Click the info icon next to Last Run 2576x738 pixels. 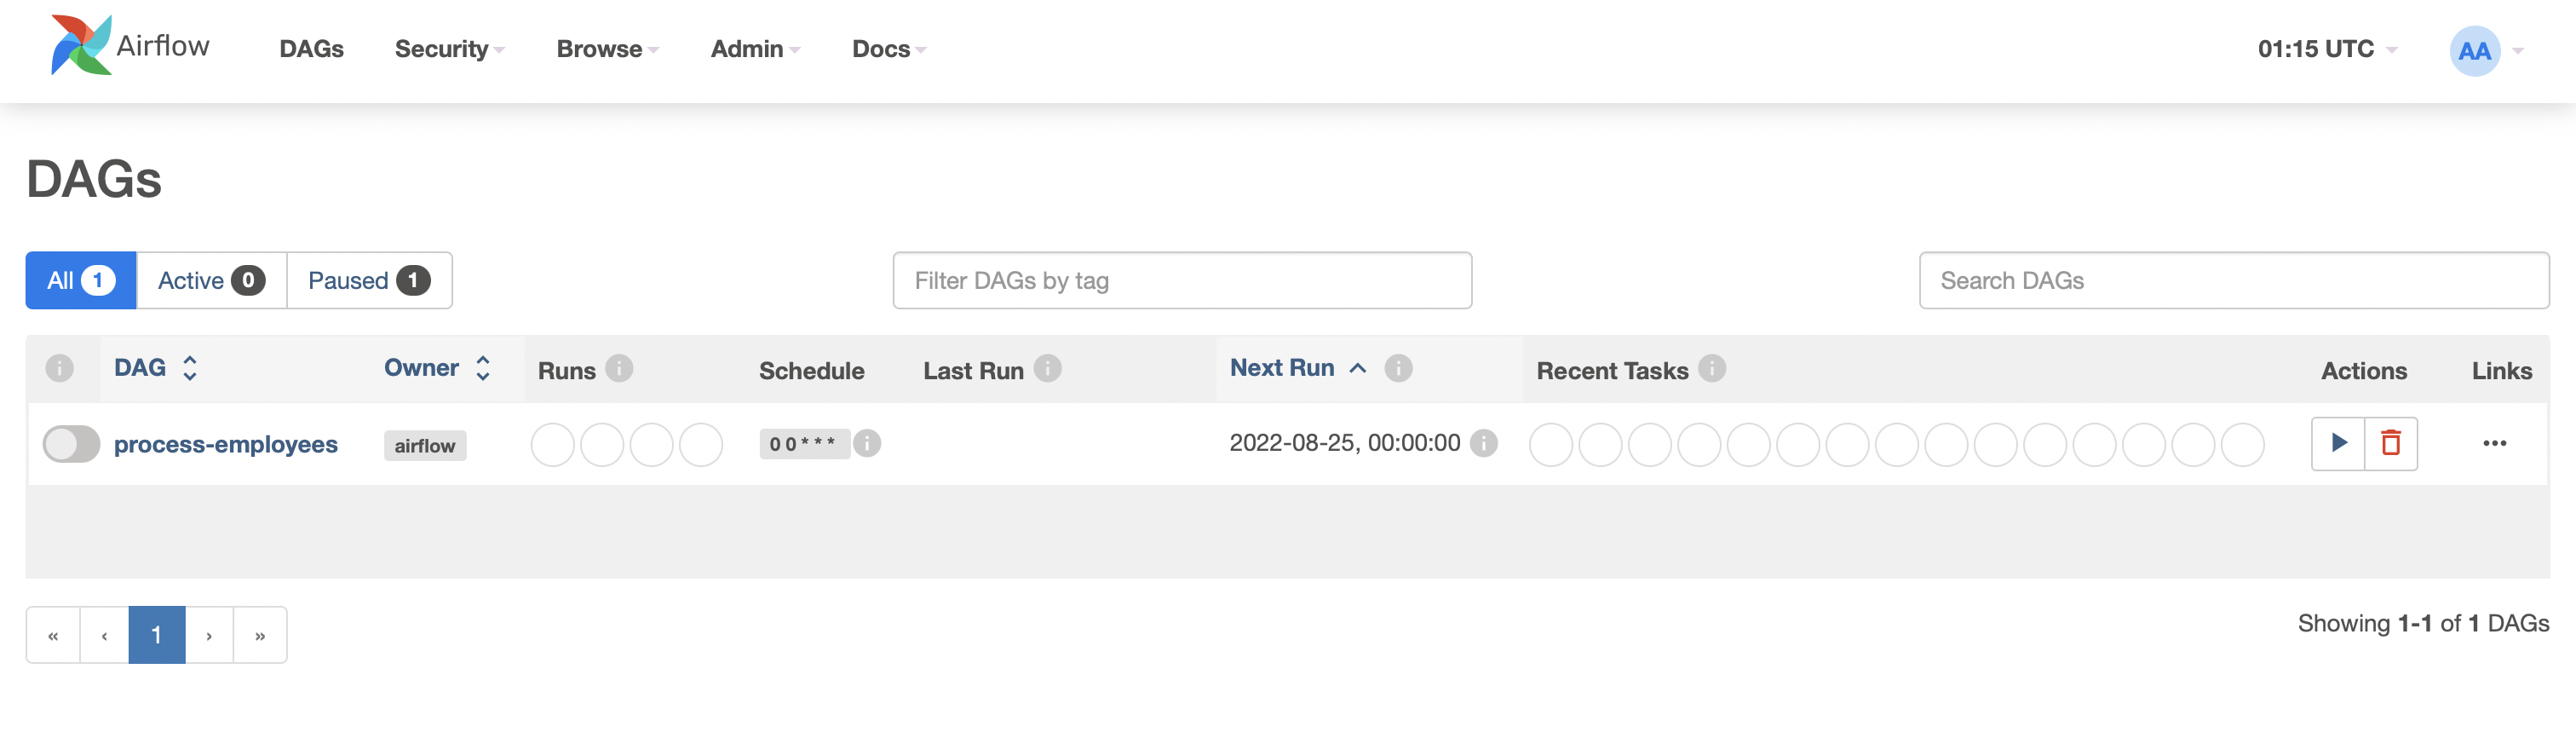pos(1047,369)
